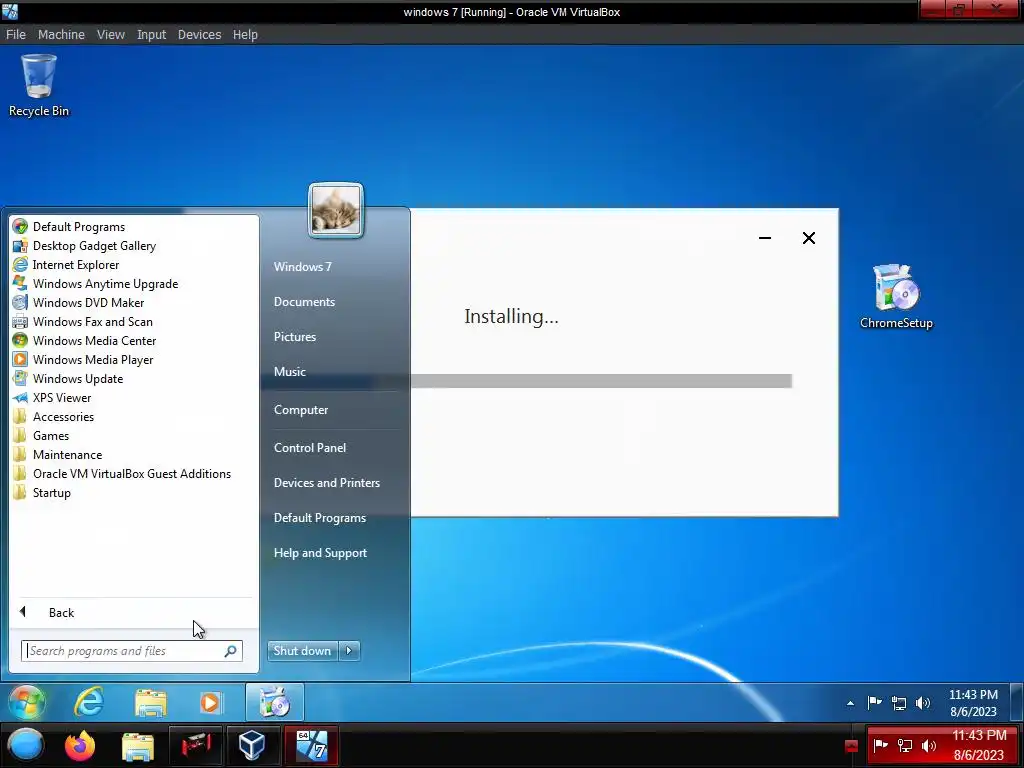
Task: Click the Installing progress bar
Action: [601, 381]
